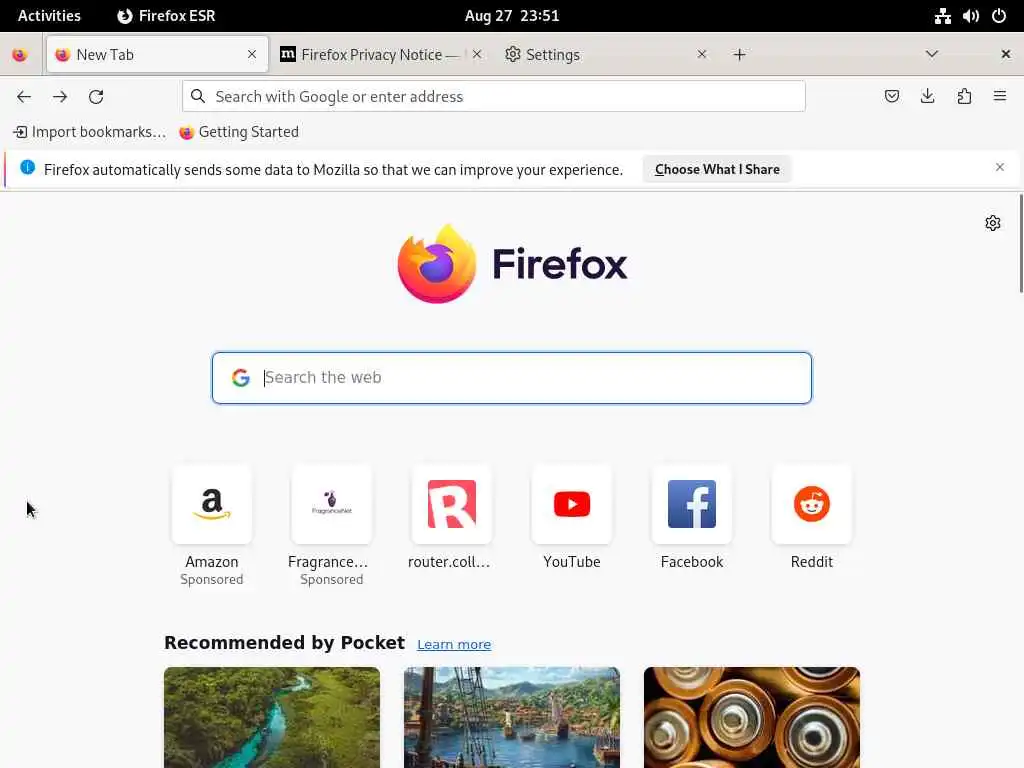Image resolution: width=1024 pixels, height=768 pixels.
Task: Switch to the Settings tab
Action: tap(607, 55)
